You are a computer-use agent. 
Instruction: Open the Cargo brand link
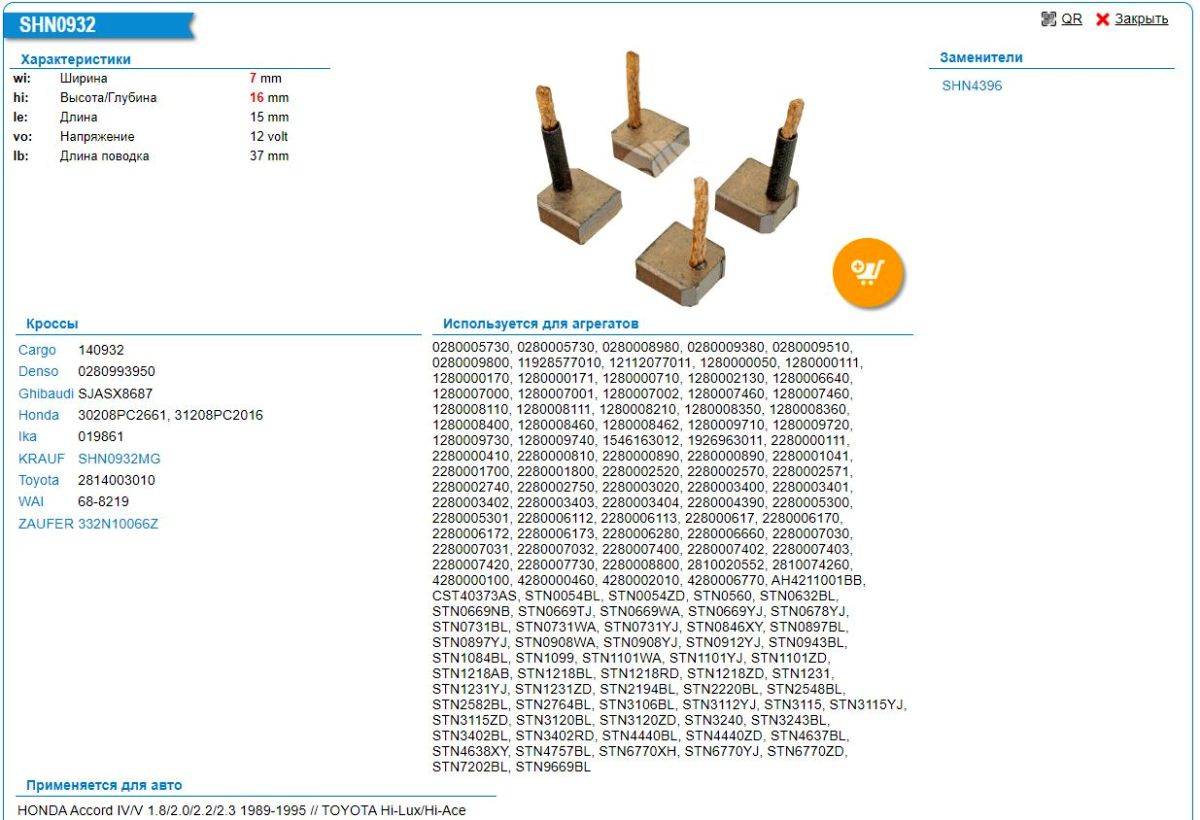(37, 350)
